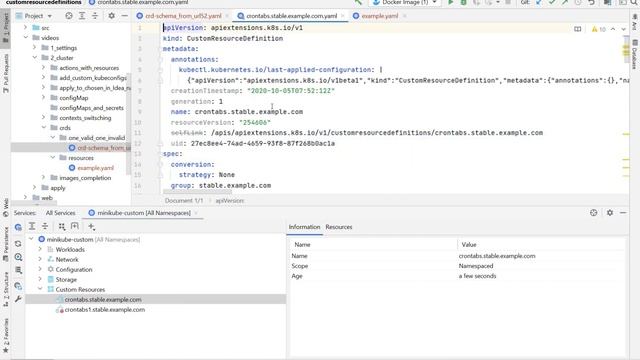Expand all in Services toolbar

(x=32, y=226)
